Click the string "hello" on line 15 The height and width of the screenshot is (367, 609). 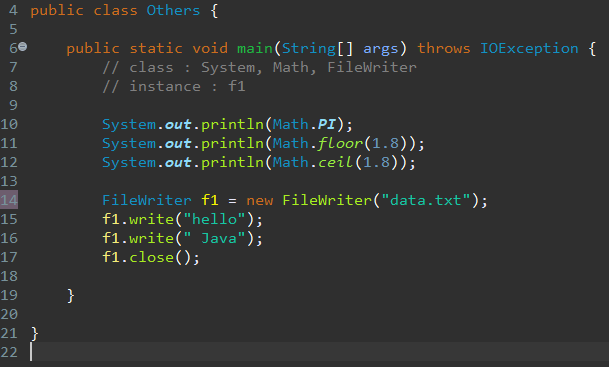pyautogui.click(x=214, y=219)
